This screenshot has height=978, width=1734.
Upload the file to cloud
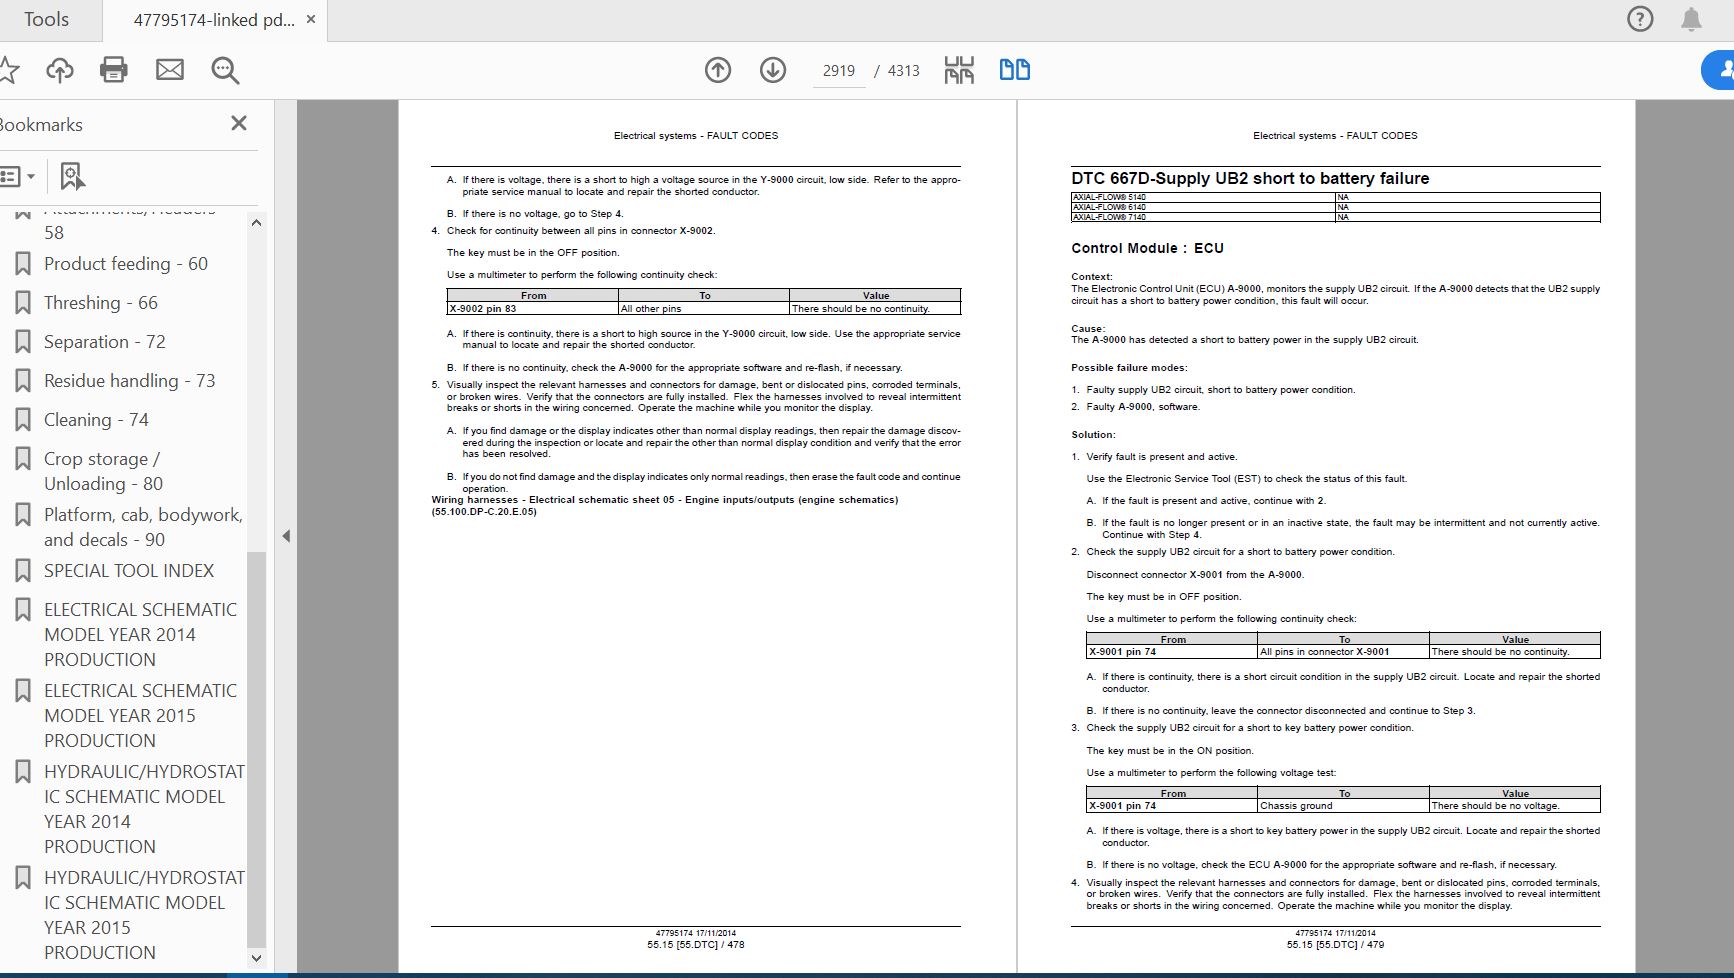60,70
